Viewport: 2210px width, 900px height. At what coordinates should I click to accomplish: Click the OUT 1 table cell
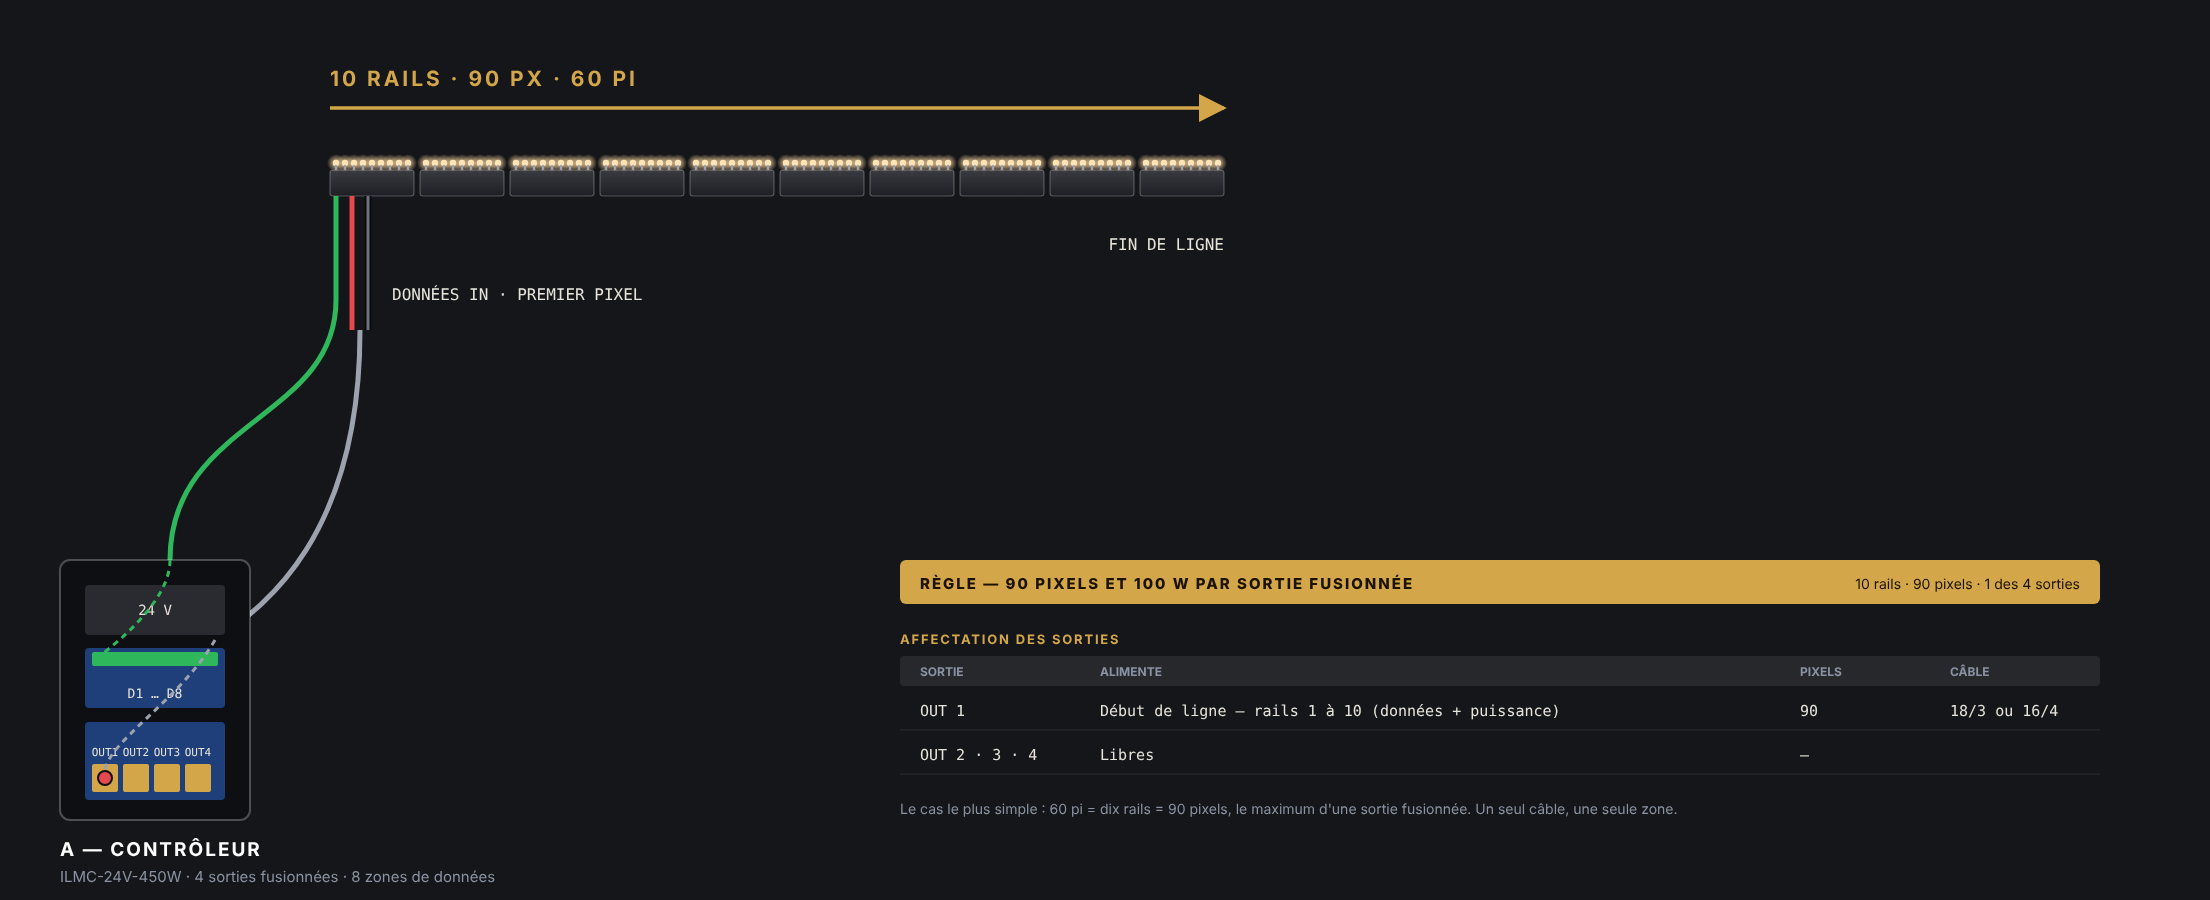942,711
